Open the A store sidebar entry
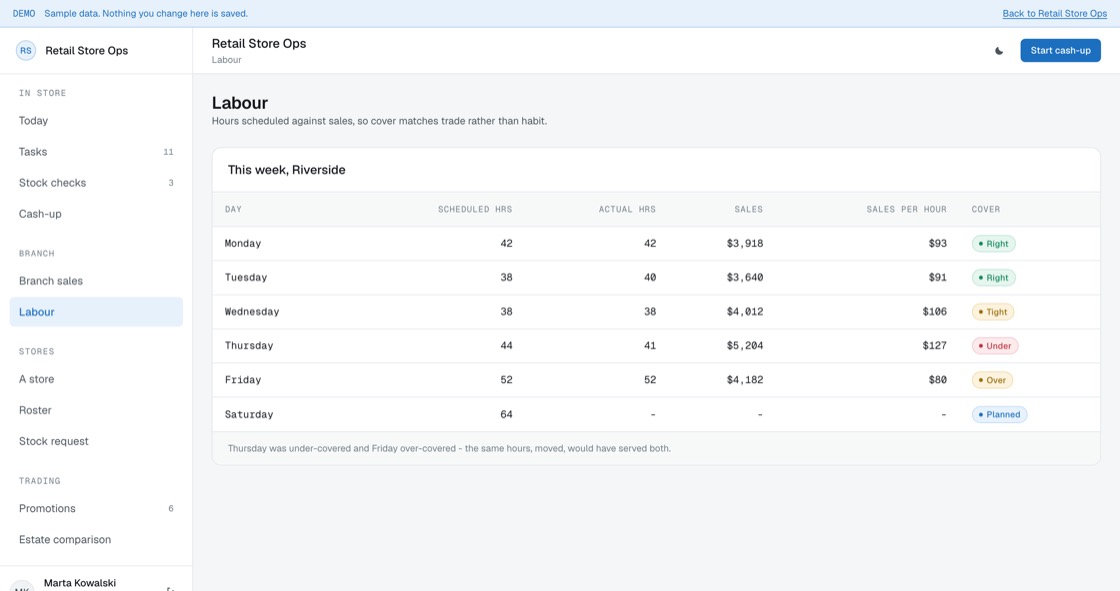 tap(96, 379)
